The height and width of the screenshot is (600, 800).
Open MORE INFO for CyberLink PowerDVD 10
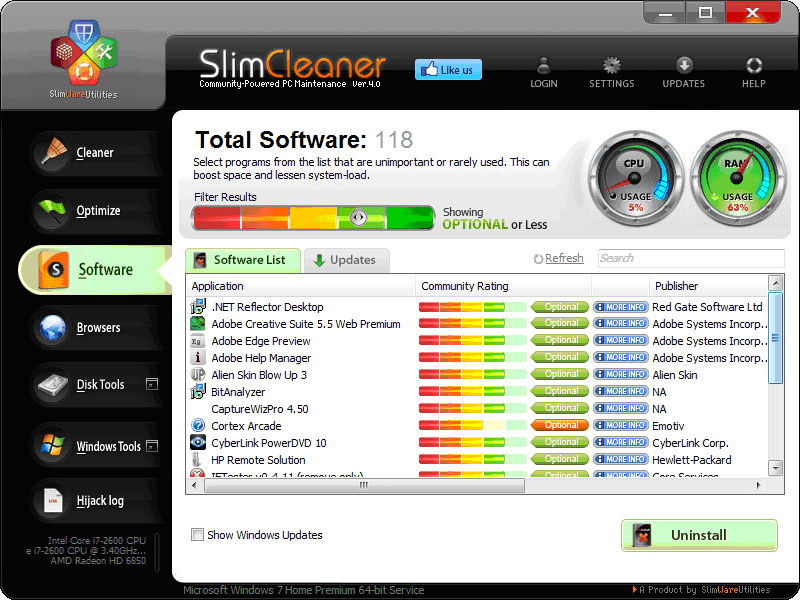[620, 442]
